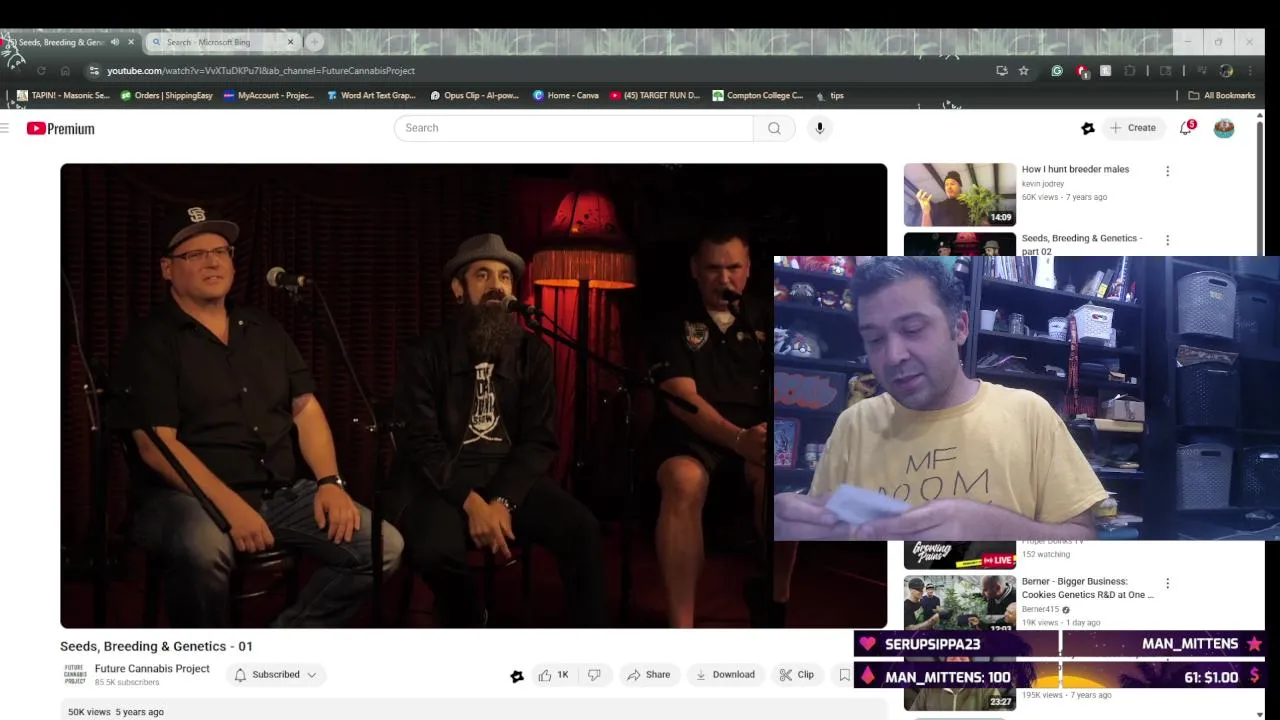The height and width of the screenshot is (720, 1280).
Task: Open a new browser tab
Action: pos(314,42)
